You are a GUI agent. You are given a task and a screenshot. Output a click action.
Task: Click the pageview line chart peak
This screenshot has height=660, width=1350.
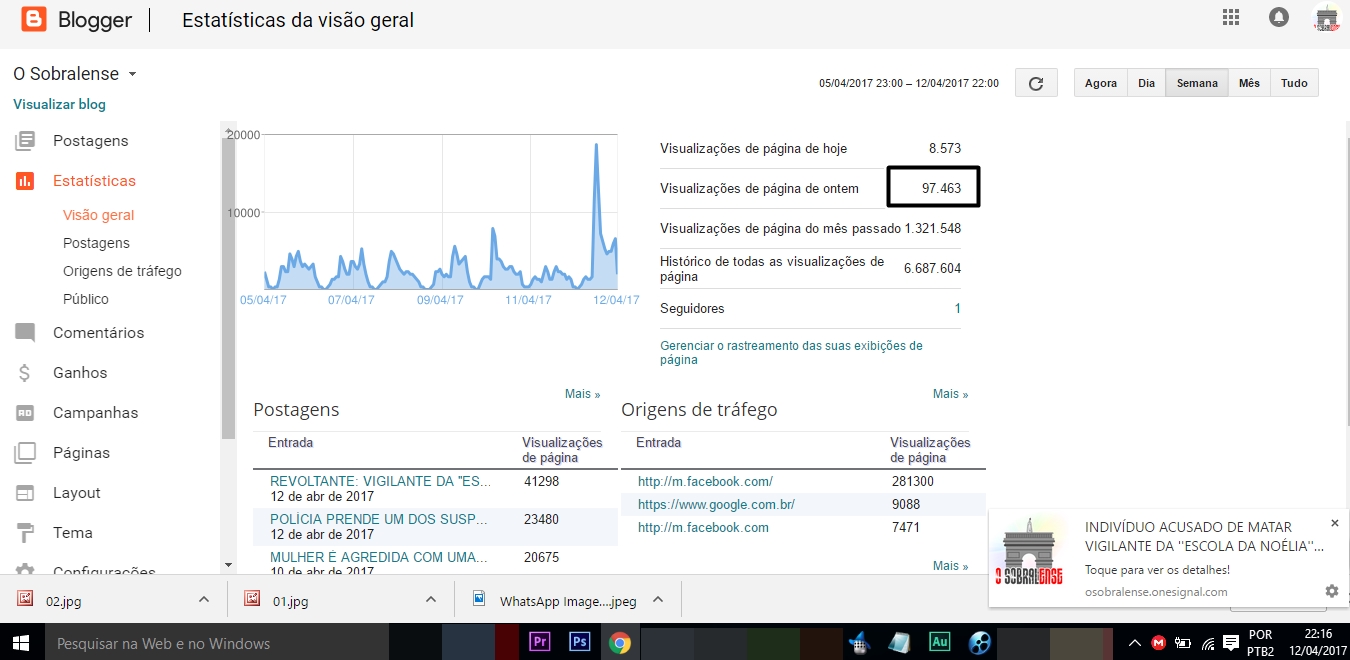pyautogui.click(x=597, y=145)
